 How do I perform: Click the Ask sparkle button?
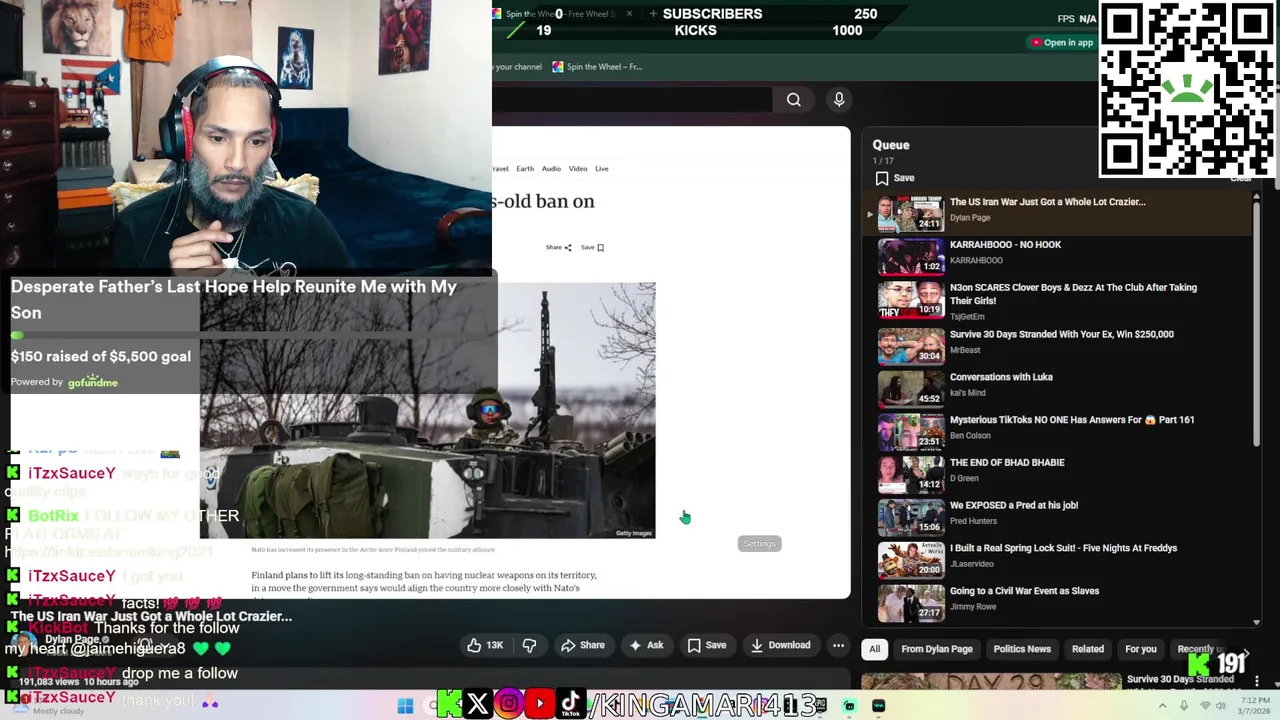point(645,646)
